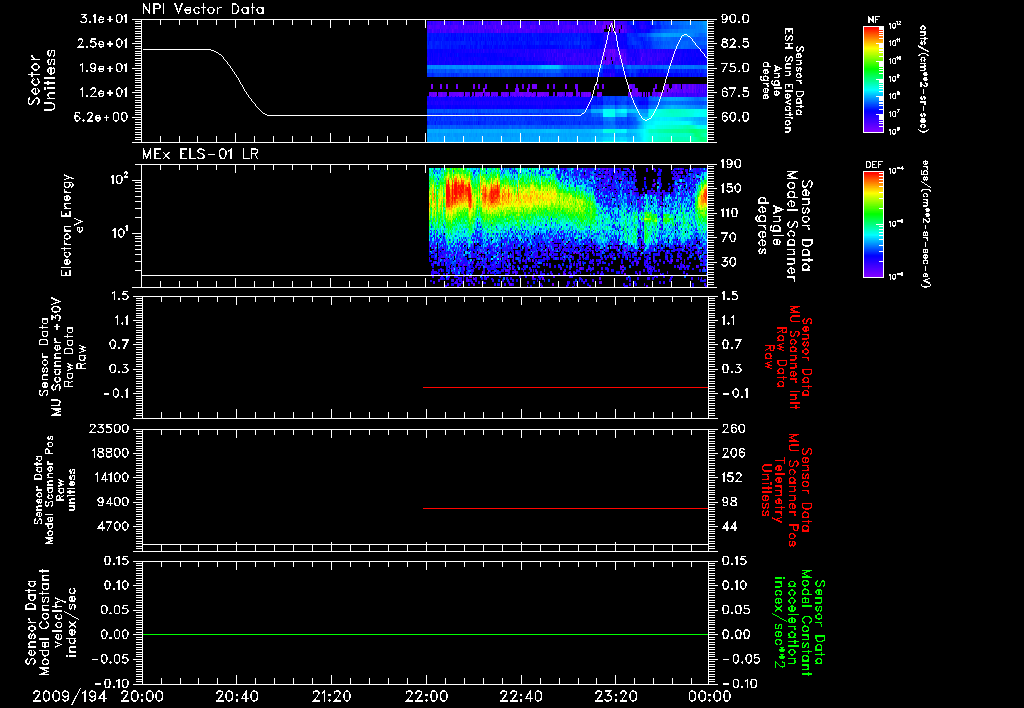Viewport: 1024px width, 708px height.
Task: Select the 'Electron Energy eV' axis label
Action: click(72, 225)
